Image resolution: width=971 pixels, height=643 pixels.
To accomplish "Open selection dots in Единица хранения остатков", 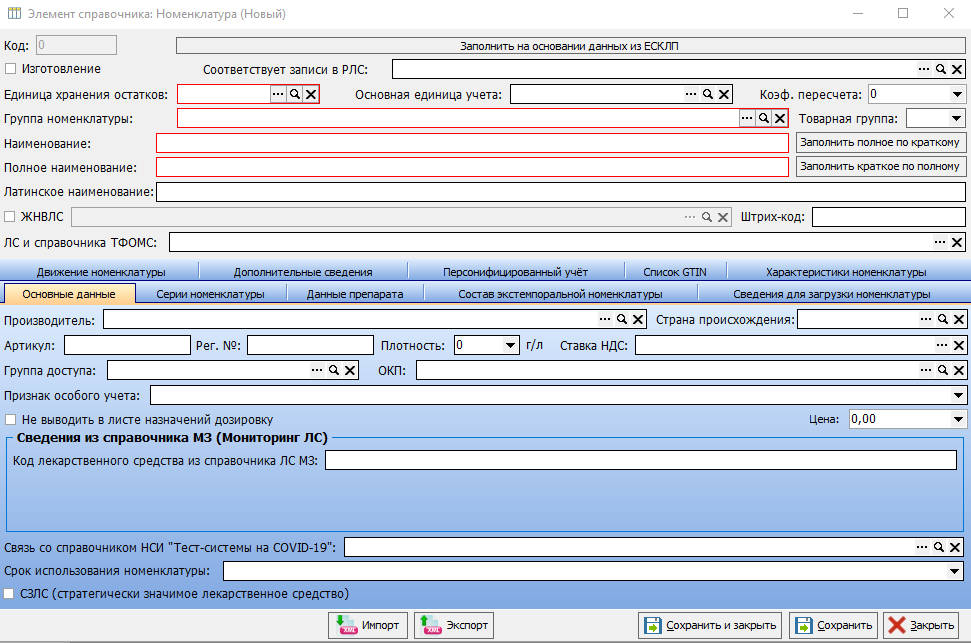I will coord(278,94).
